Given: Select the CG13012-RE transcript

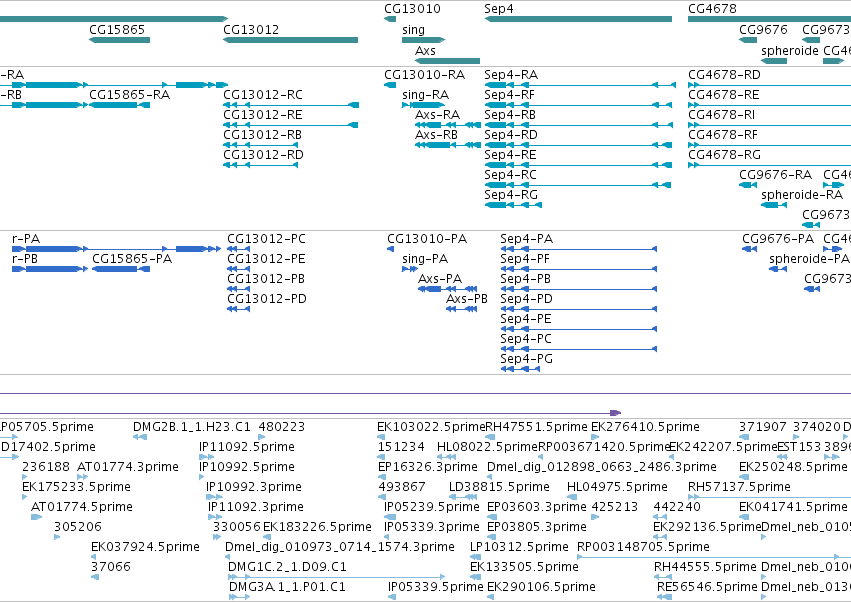Looking at the screenshot, I should (291, 125).
